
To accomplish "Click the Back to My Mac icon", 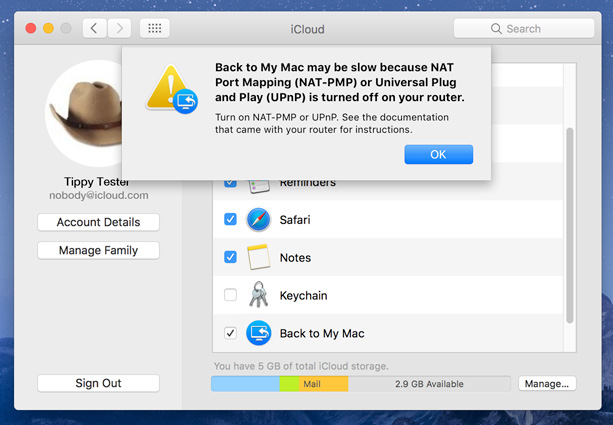I will click(x=258, y=333).
